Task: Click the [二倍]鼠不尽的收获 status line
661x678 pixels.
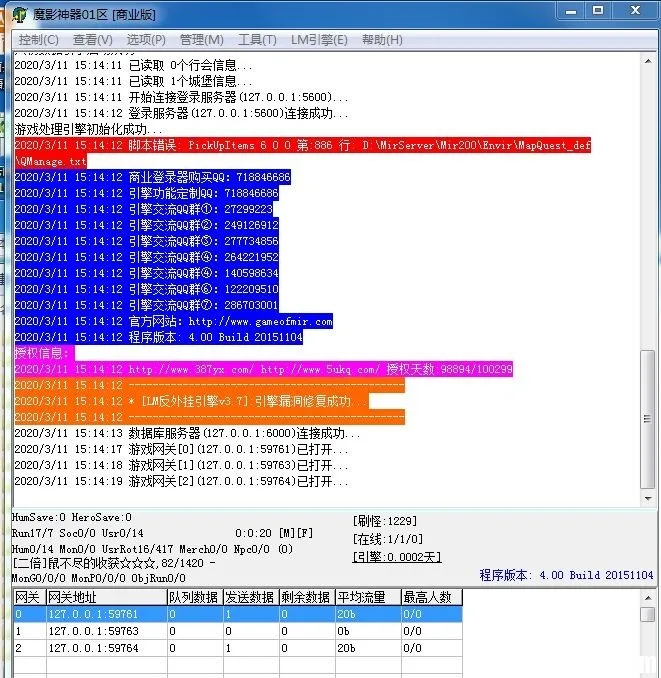Action: (113, 563)
